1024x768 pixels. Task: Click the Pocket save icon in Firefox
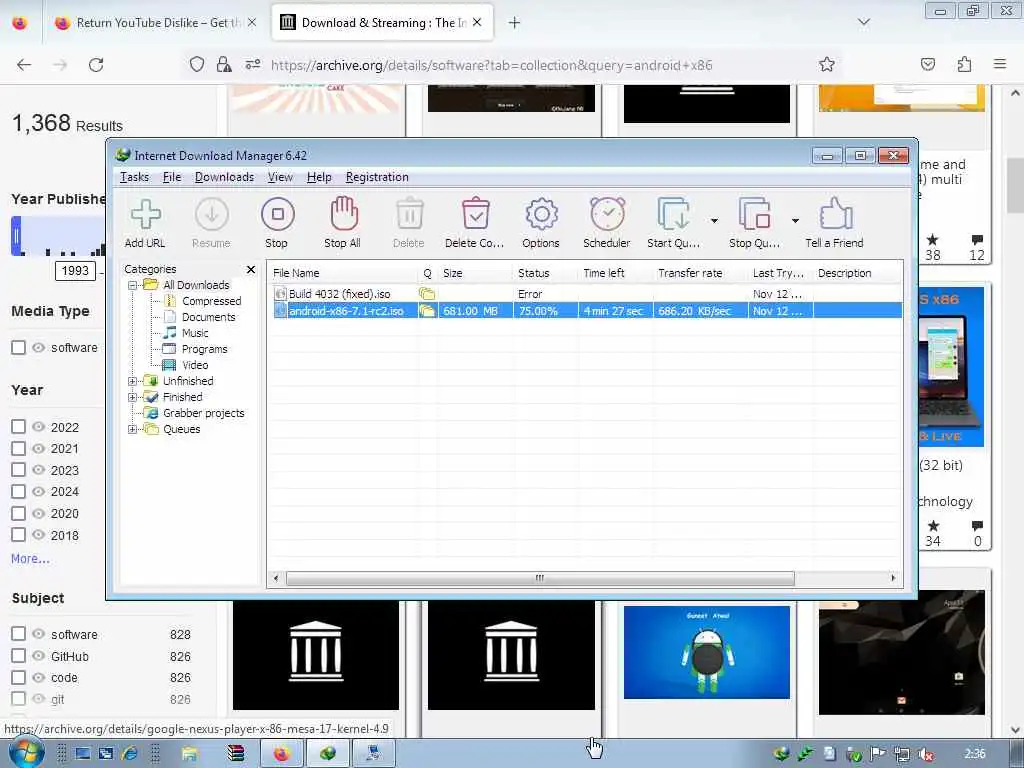pyautogui.click(x=928, y=65)
